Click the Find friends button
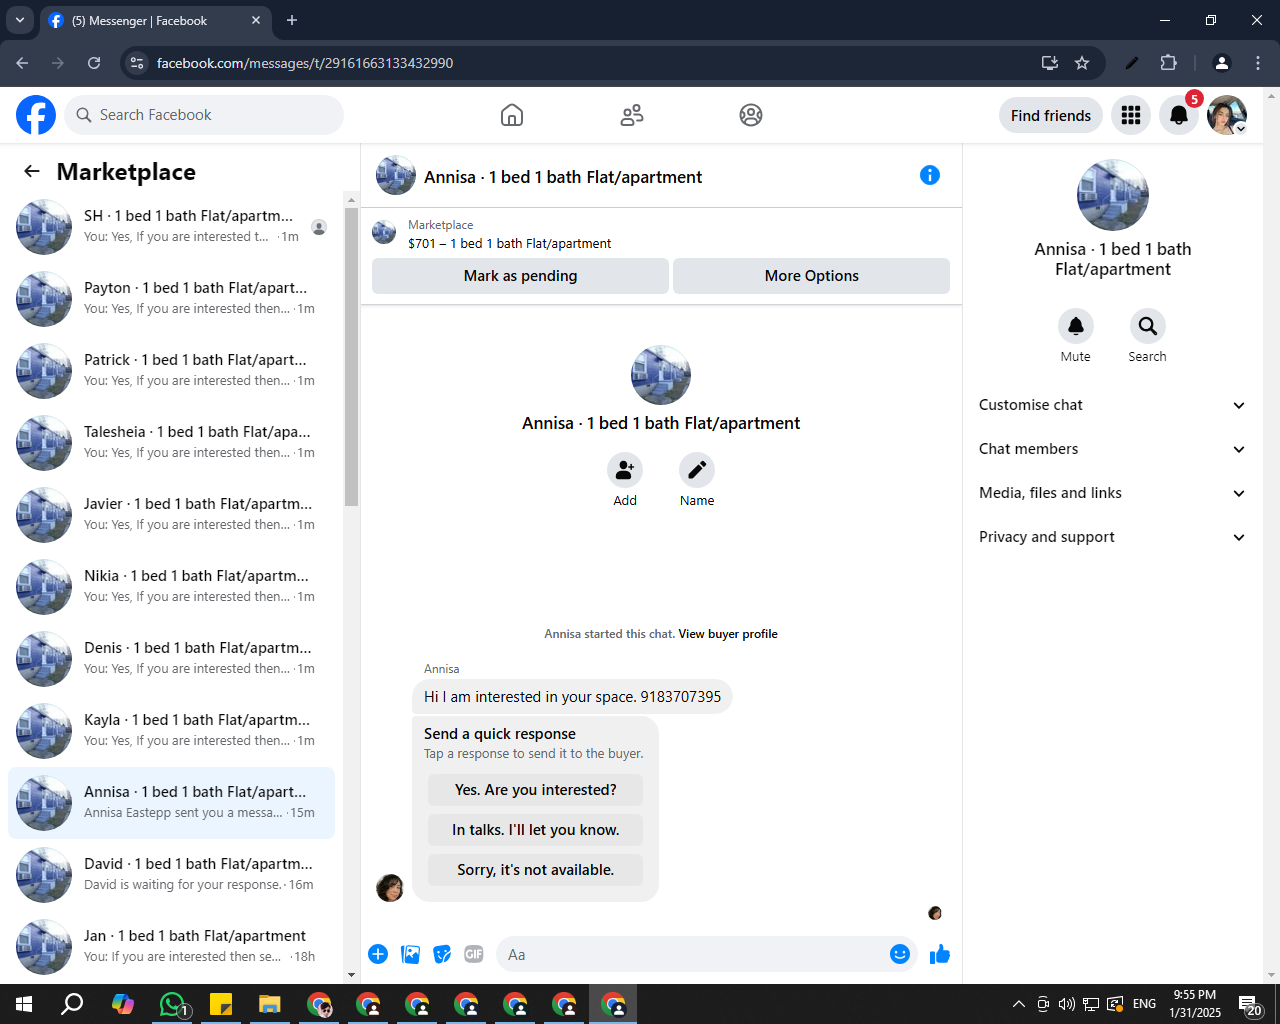This screenshot has width=1280, height=1024. coord(1051,115)
